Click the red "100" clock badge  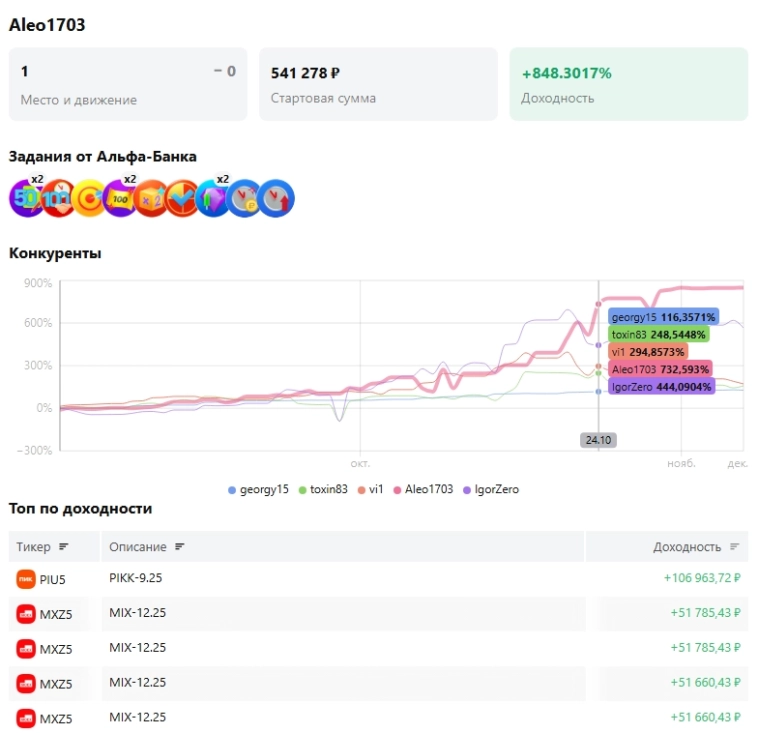(x=58, y=198)
